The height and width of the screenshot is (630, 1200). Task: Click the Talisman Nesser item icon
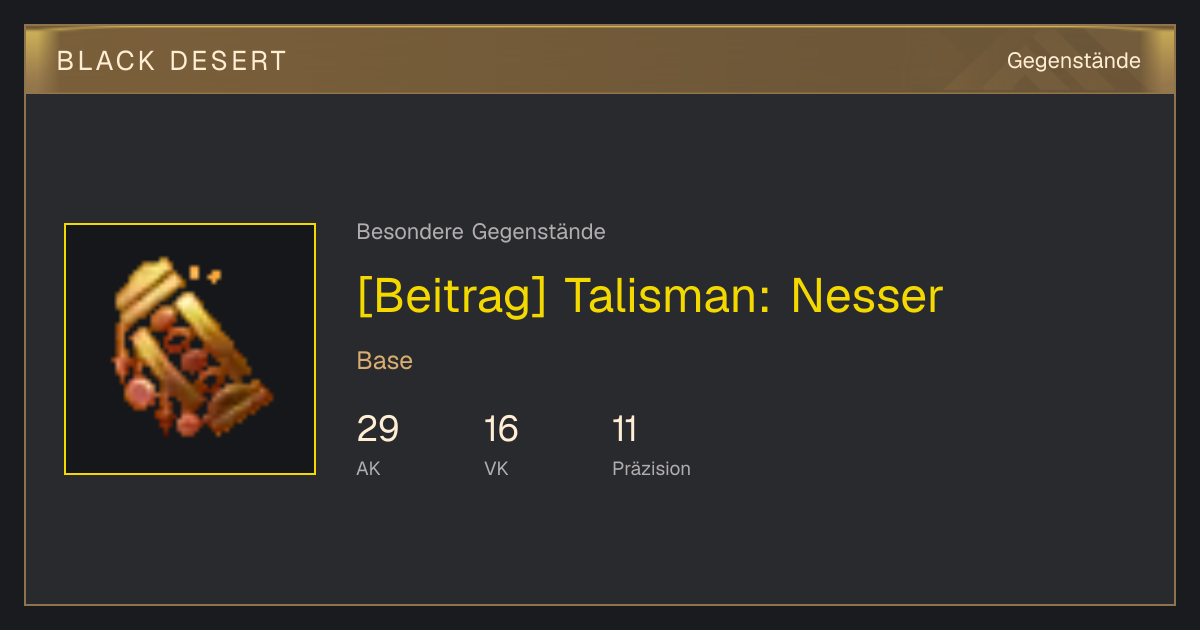coord(190,349)
